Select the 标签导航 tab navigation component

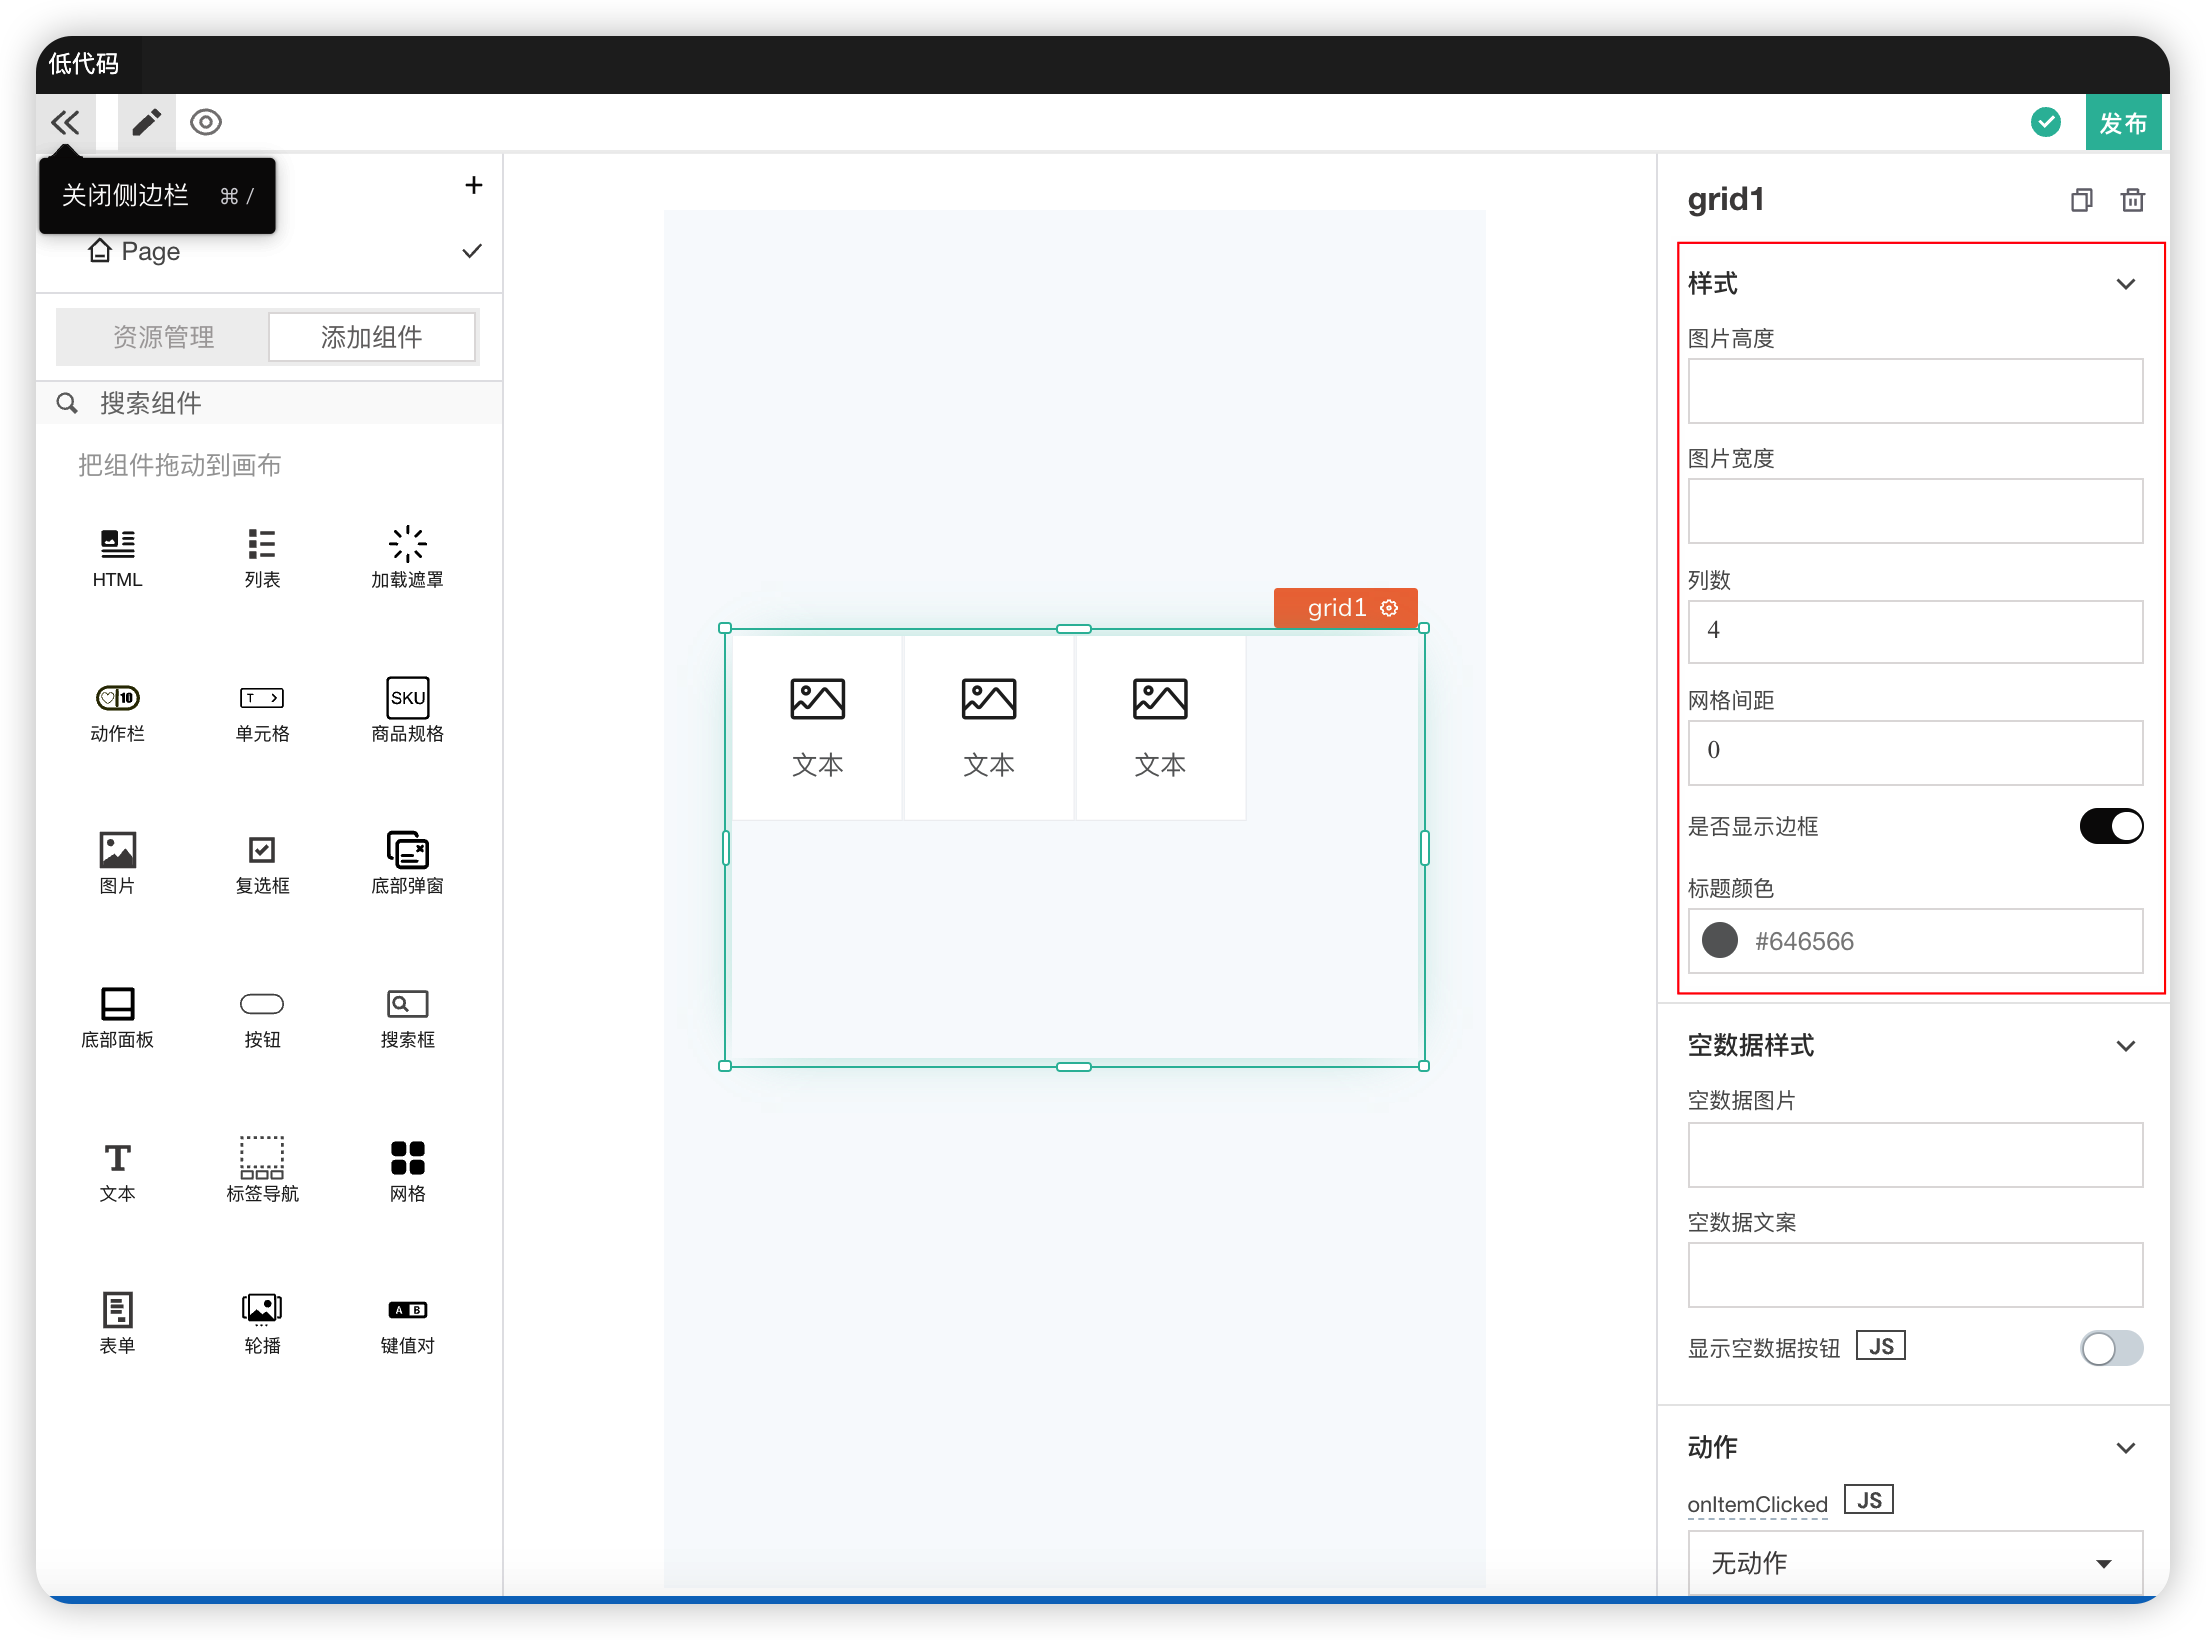coord(262,1158)
